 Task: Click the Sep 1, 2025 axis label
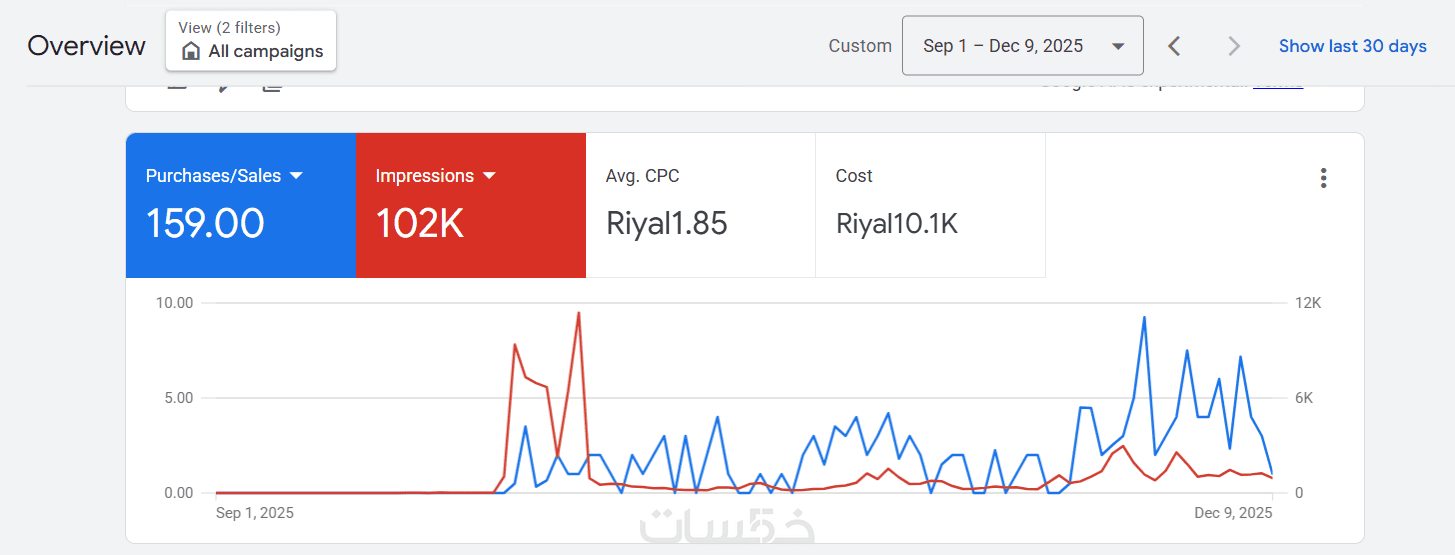pyautogui.click(x=255, y=513)
